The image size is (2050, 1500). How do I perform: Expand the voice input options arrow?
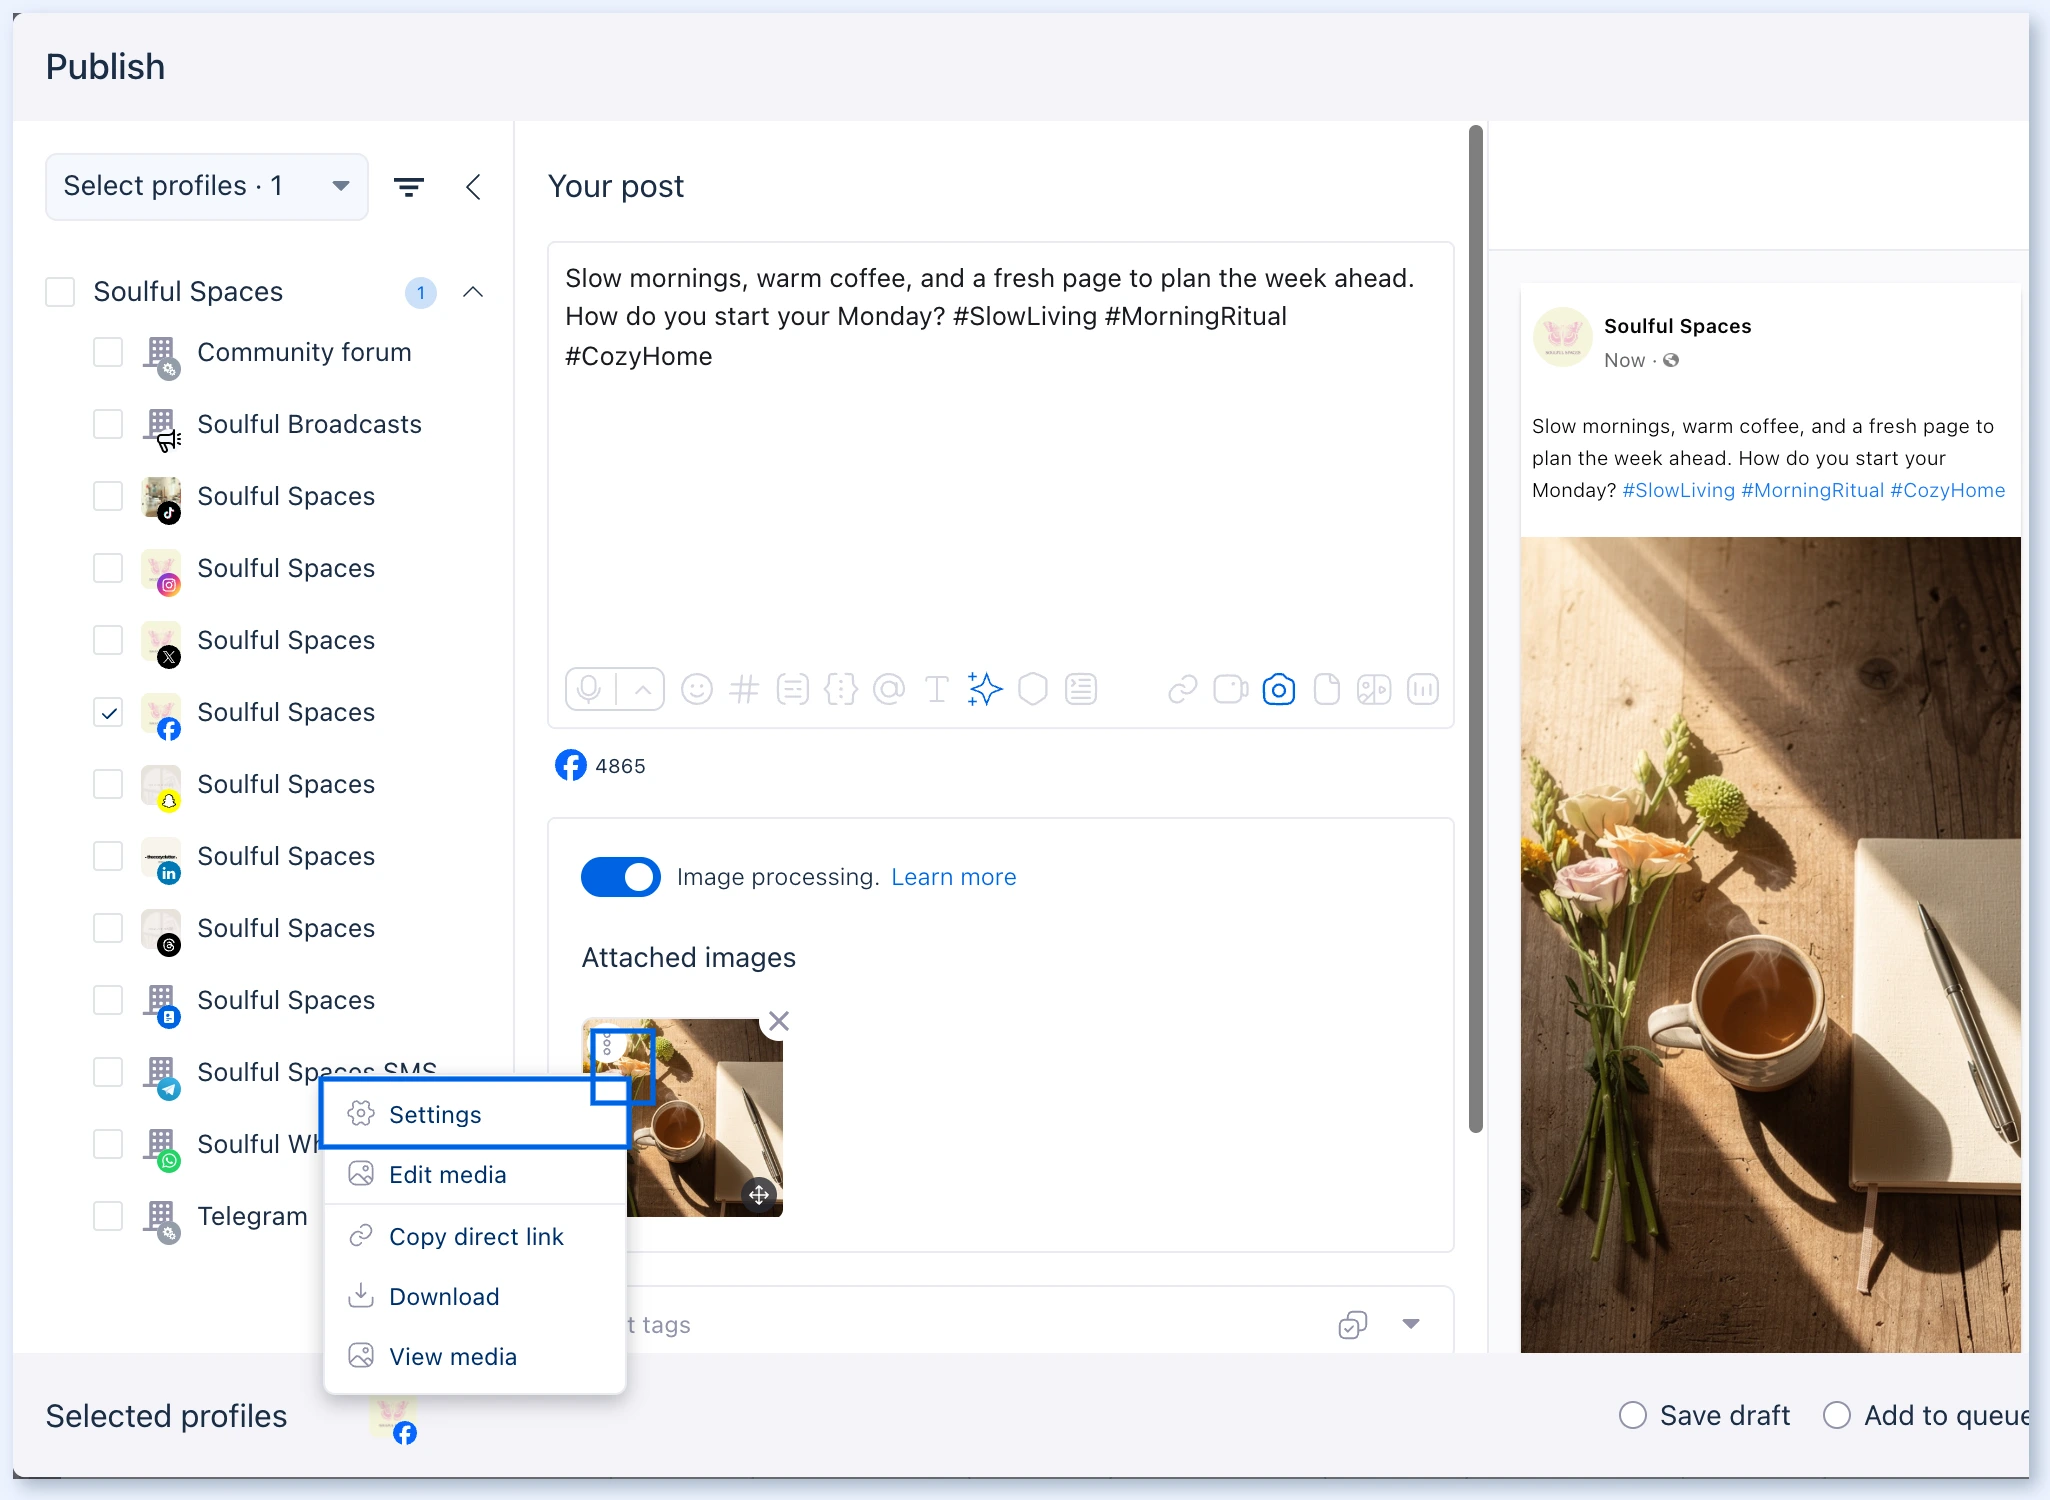coord(642,689)
